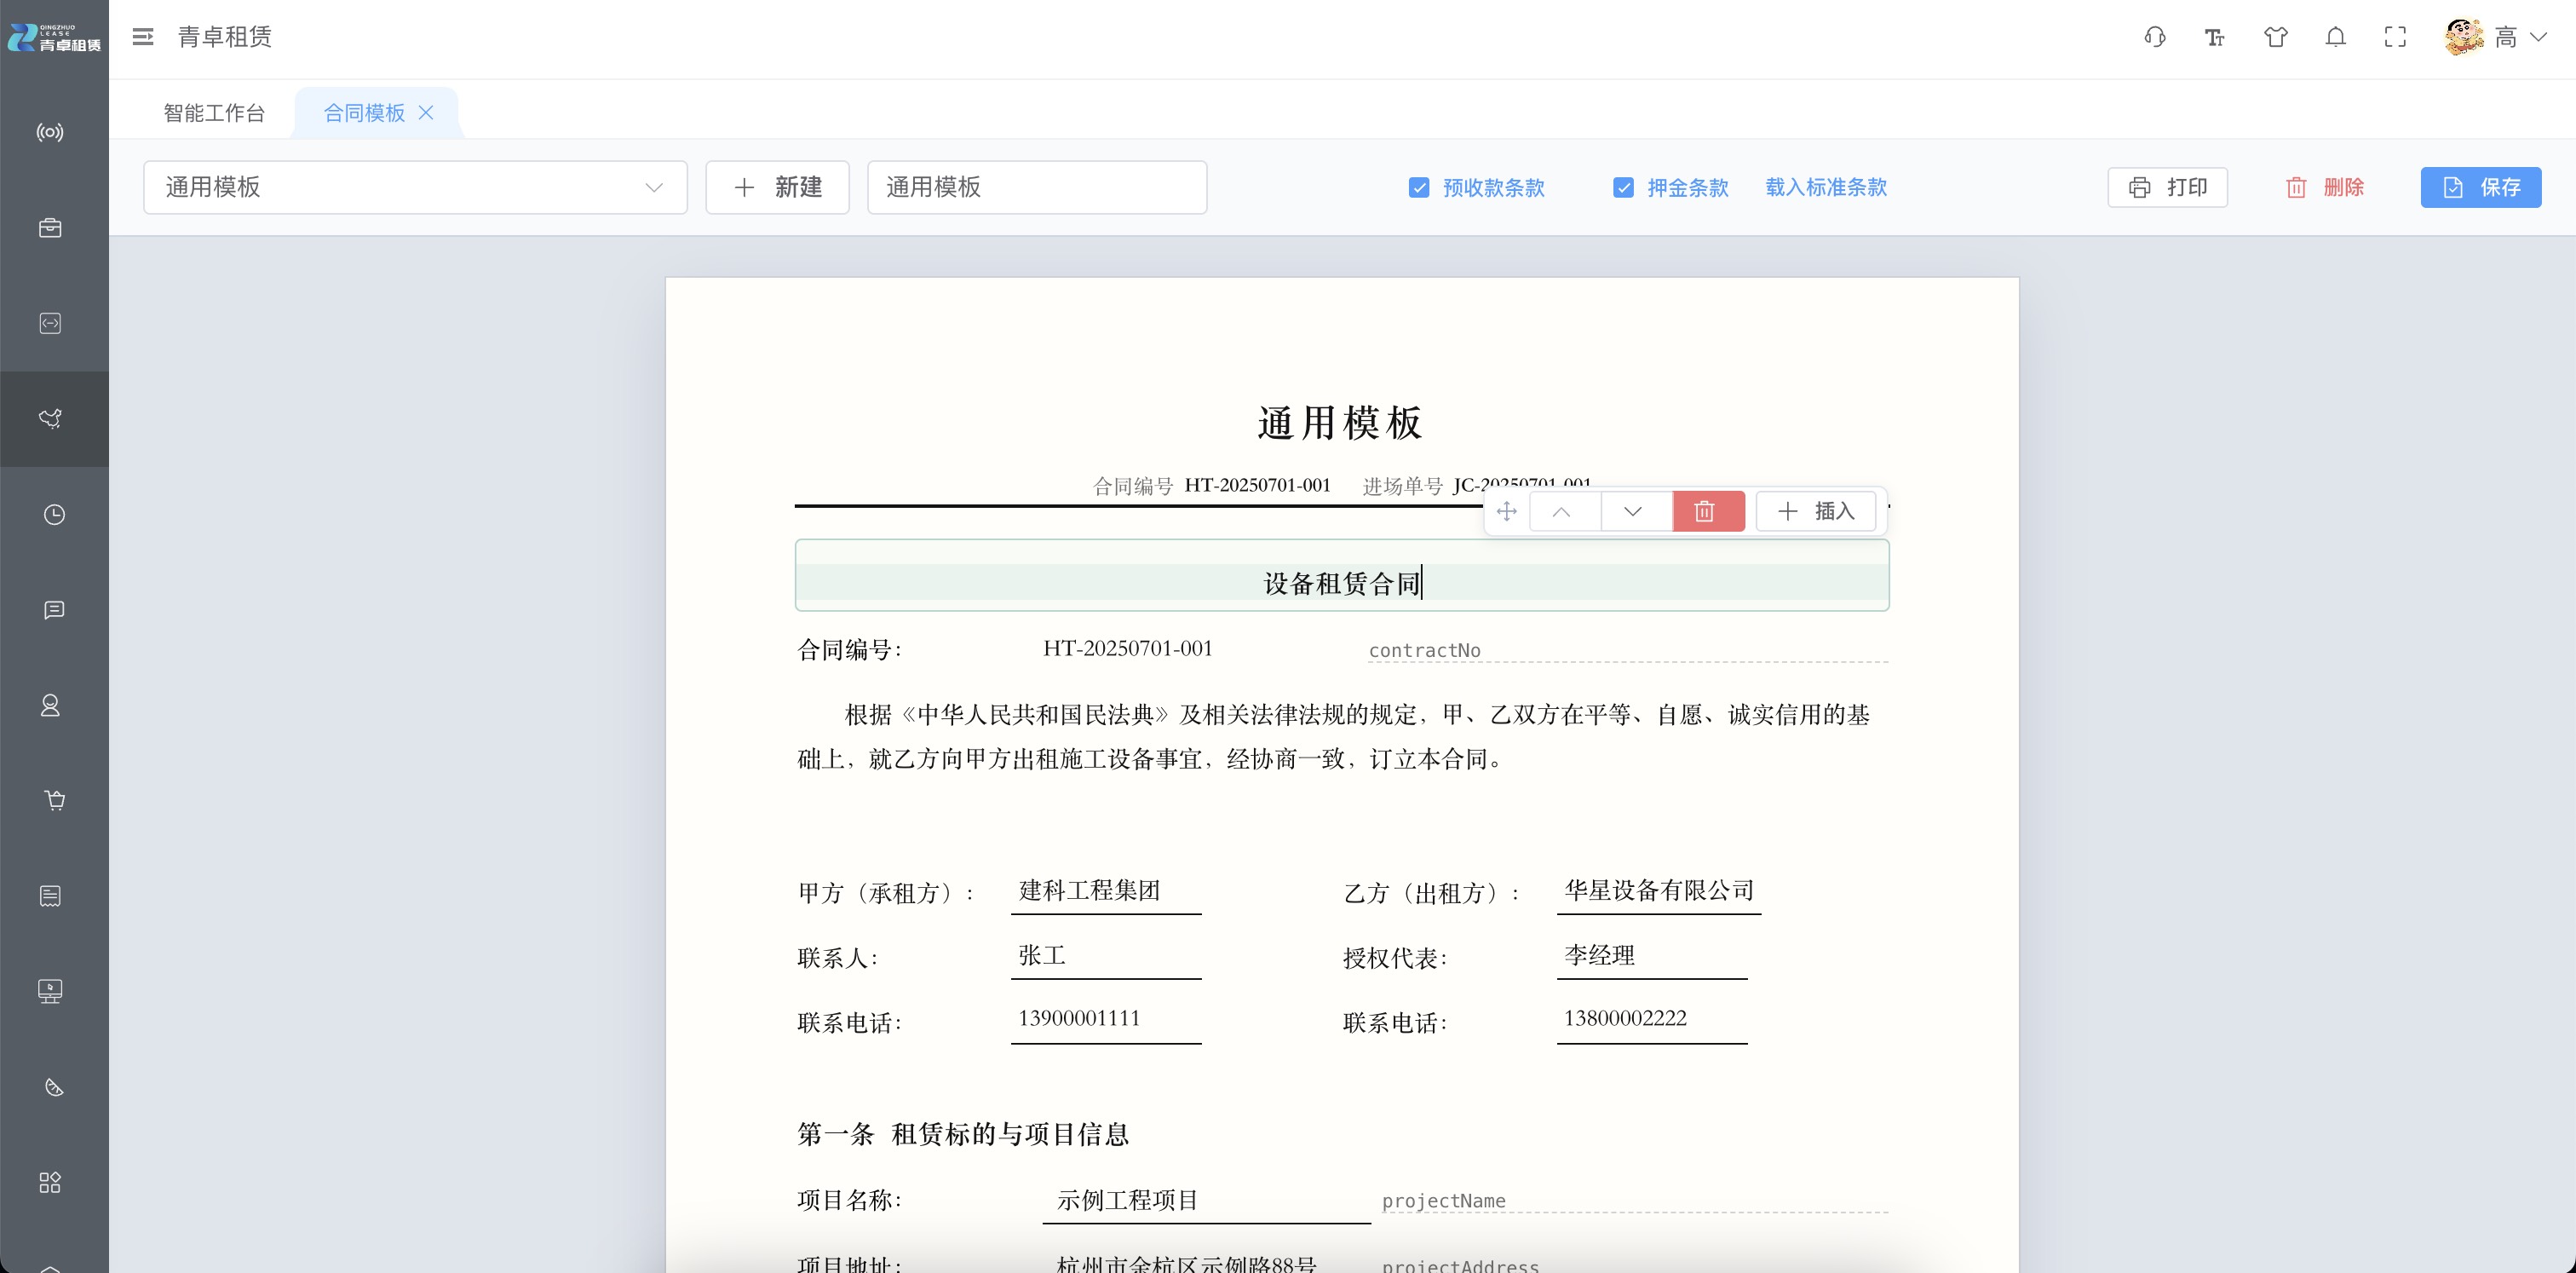
Task: Open the shopping cart sidebar icon
Action: point(54,800)
